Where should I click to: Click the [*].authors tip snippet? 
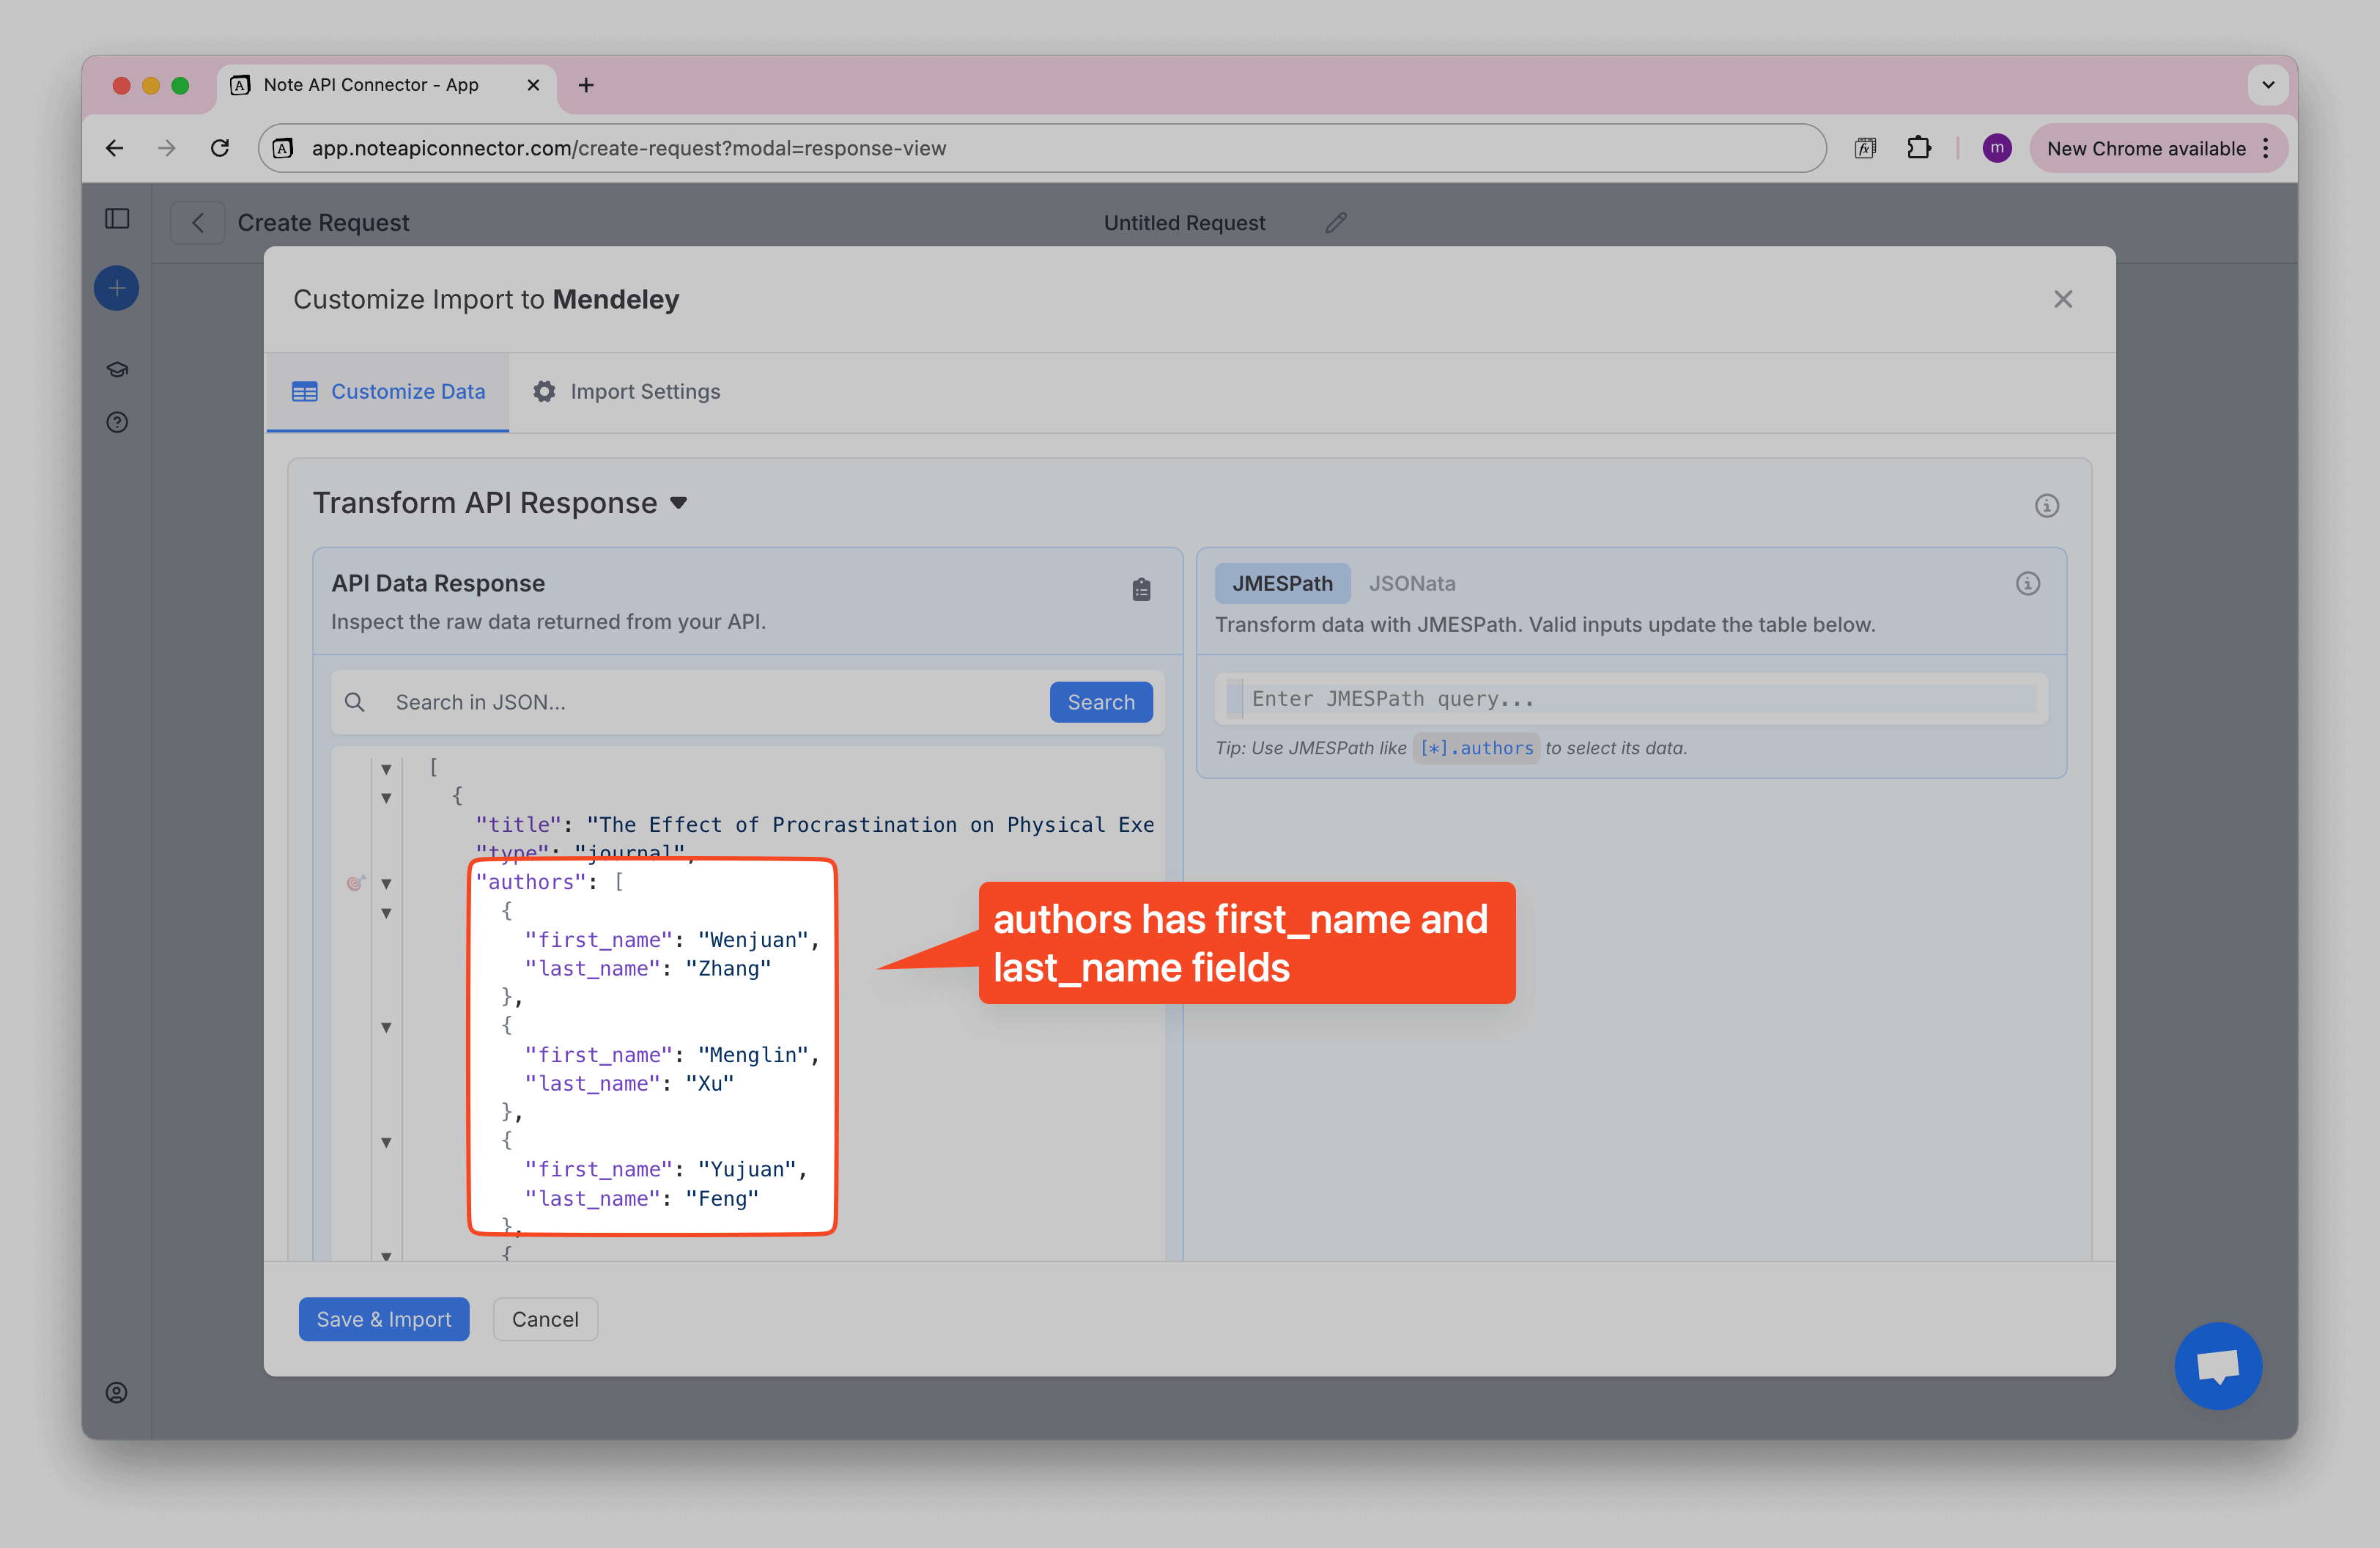(x=1476, y=749)
